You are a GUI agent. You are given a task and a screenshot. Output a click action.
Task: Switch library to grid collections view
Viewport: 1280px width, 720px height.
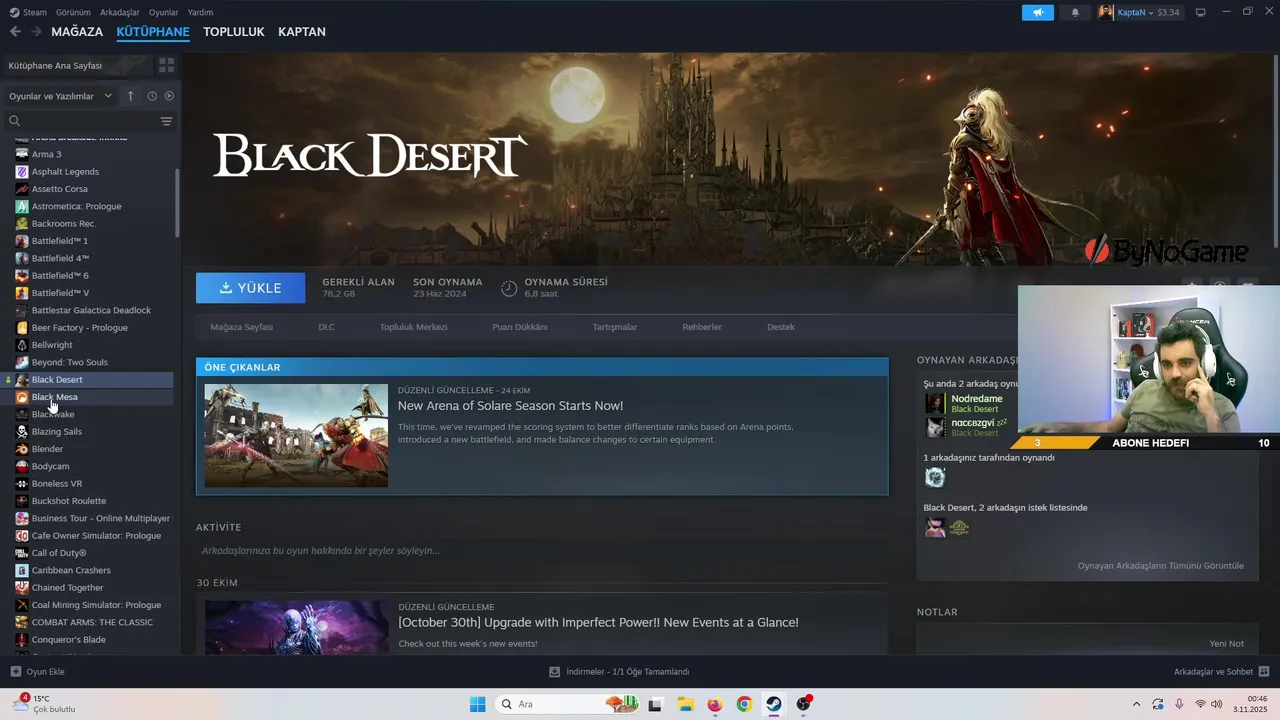click(x=166, y=65)
